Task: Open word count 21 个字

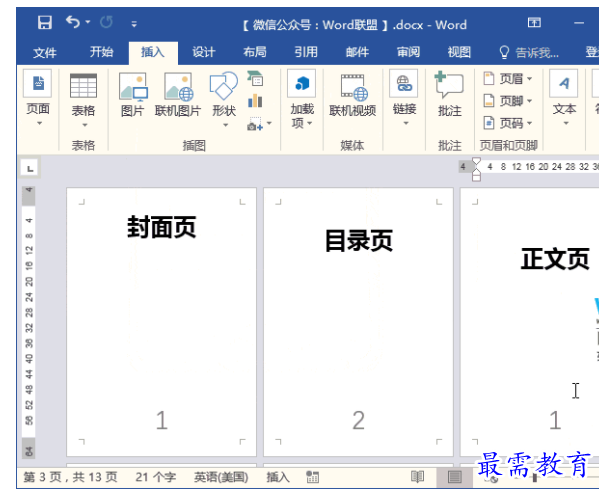Action: pos(156,477)
